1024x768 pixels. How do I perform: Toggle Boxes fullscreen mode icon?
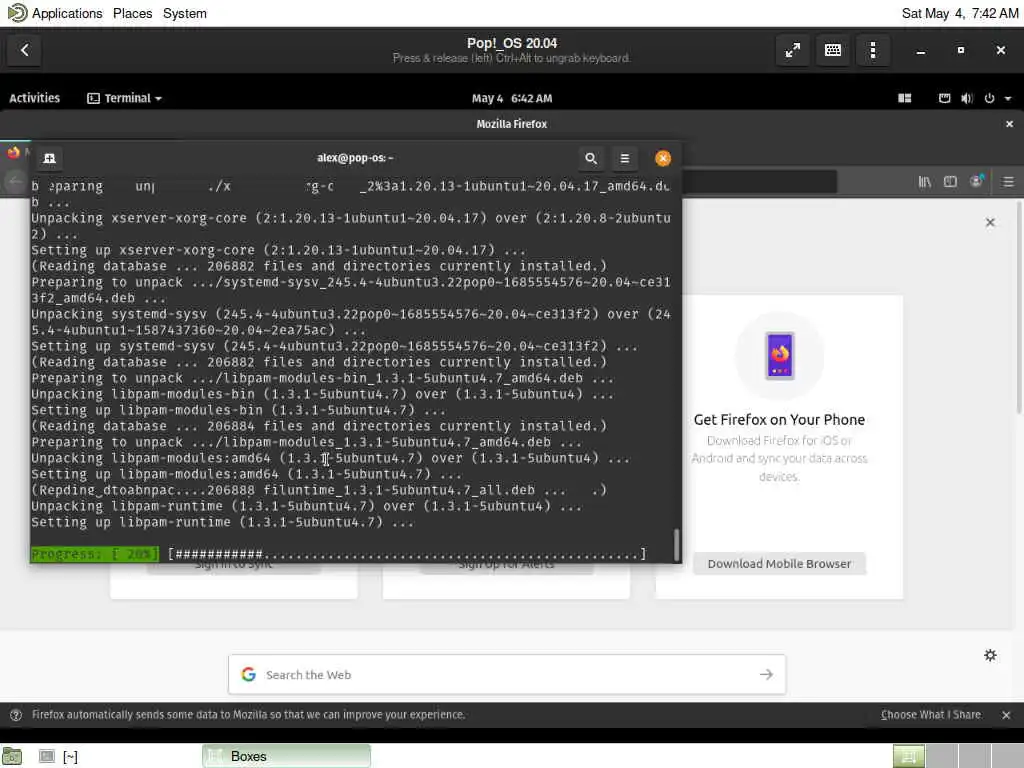coord(793,50)
